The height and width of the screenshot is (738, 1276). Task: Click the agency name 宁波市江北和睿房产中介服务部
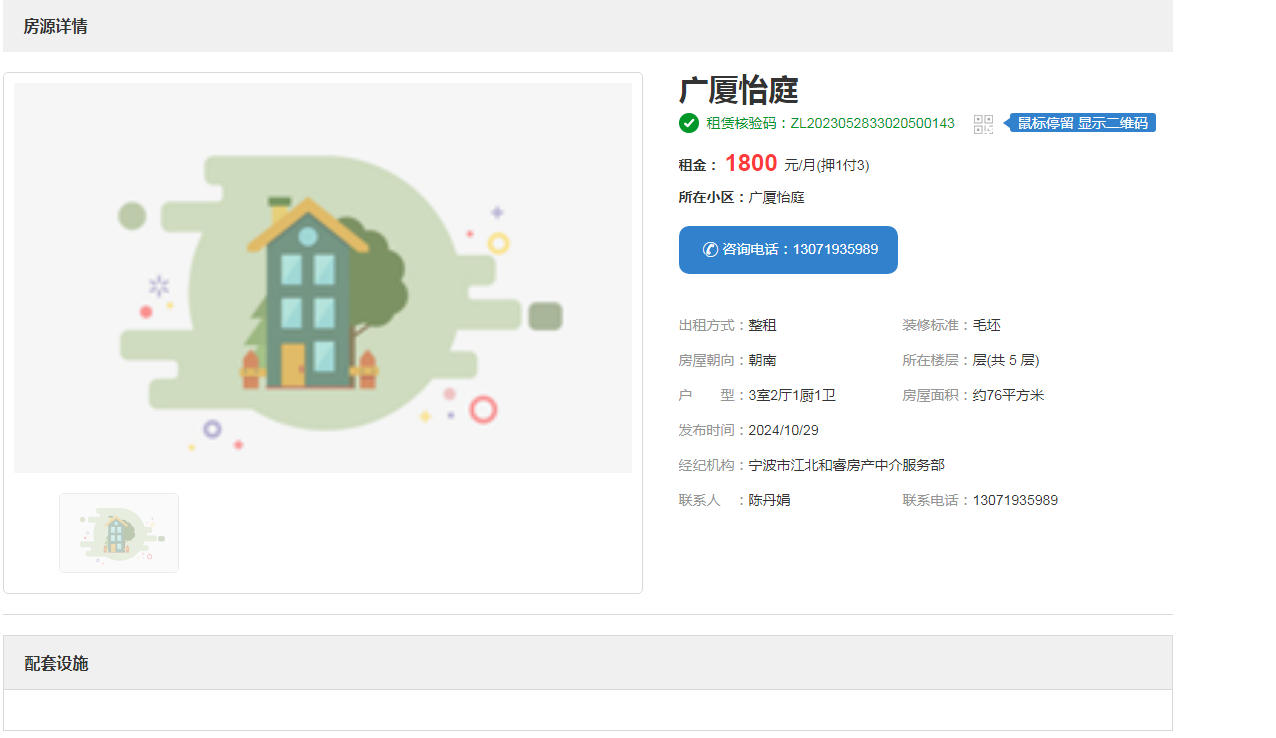tap(846, 465)
